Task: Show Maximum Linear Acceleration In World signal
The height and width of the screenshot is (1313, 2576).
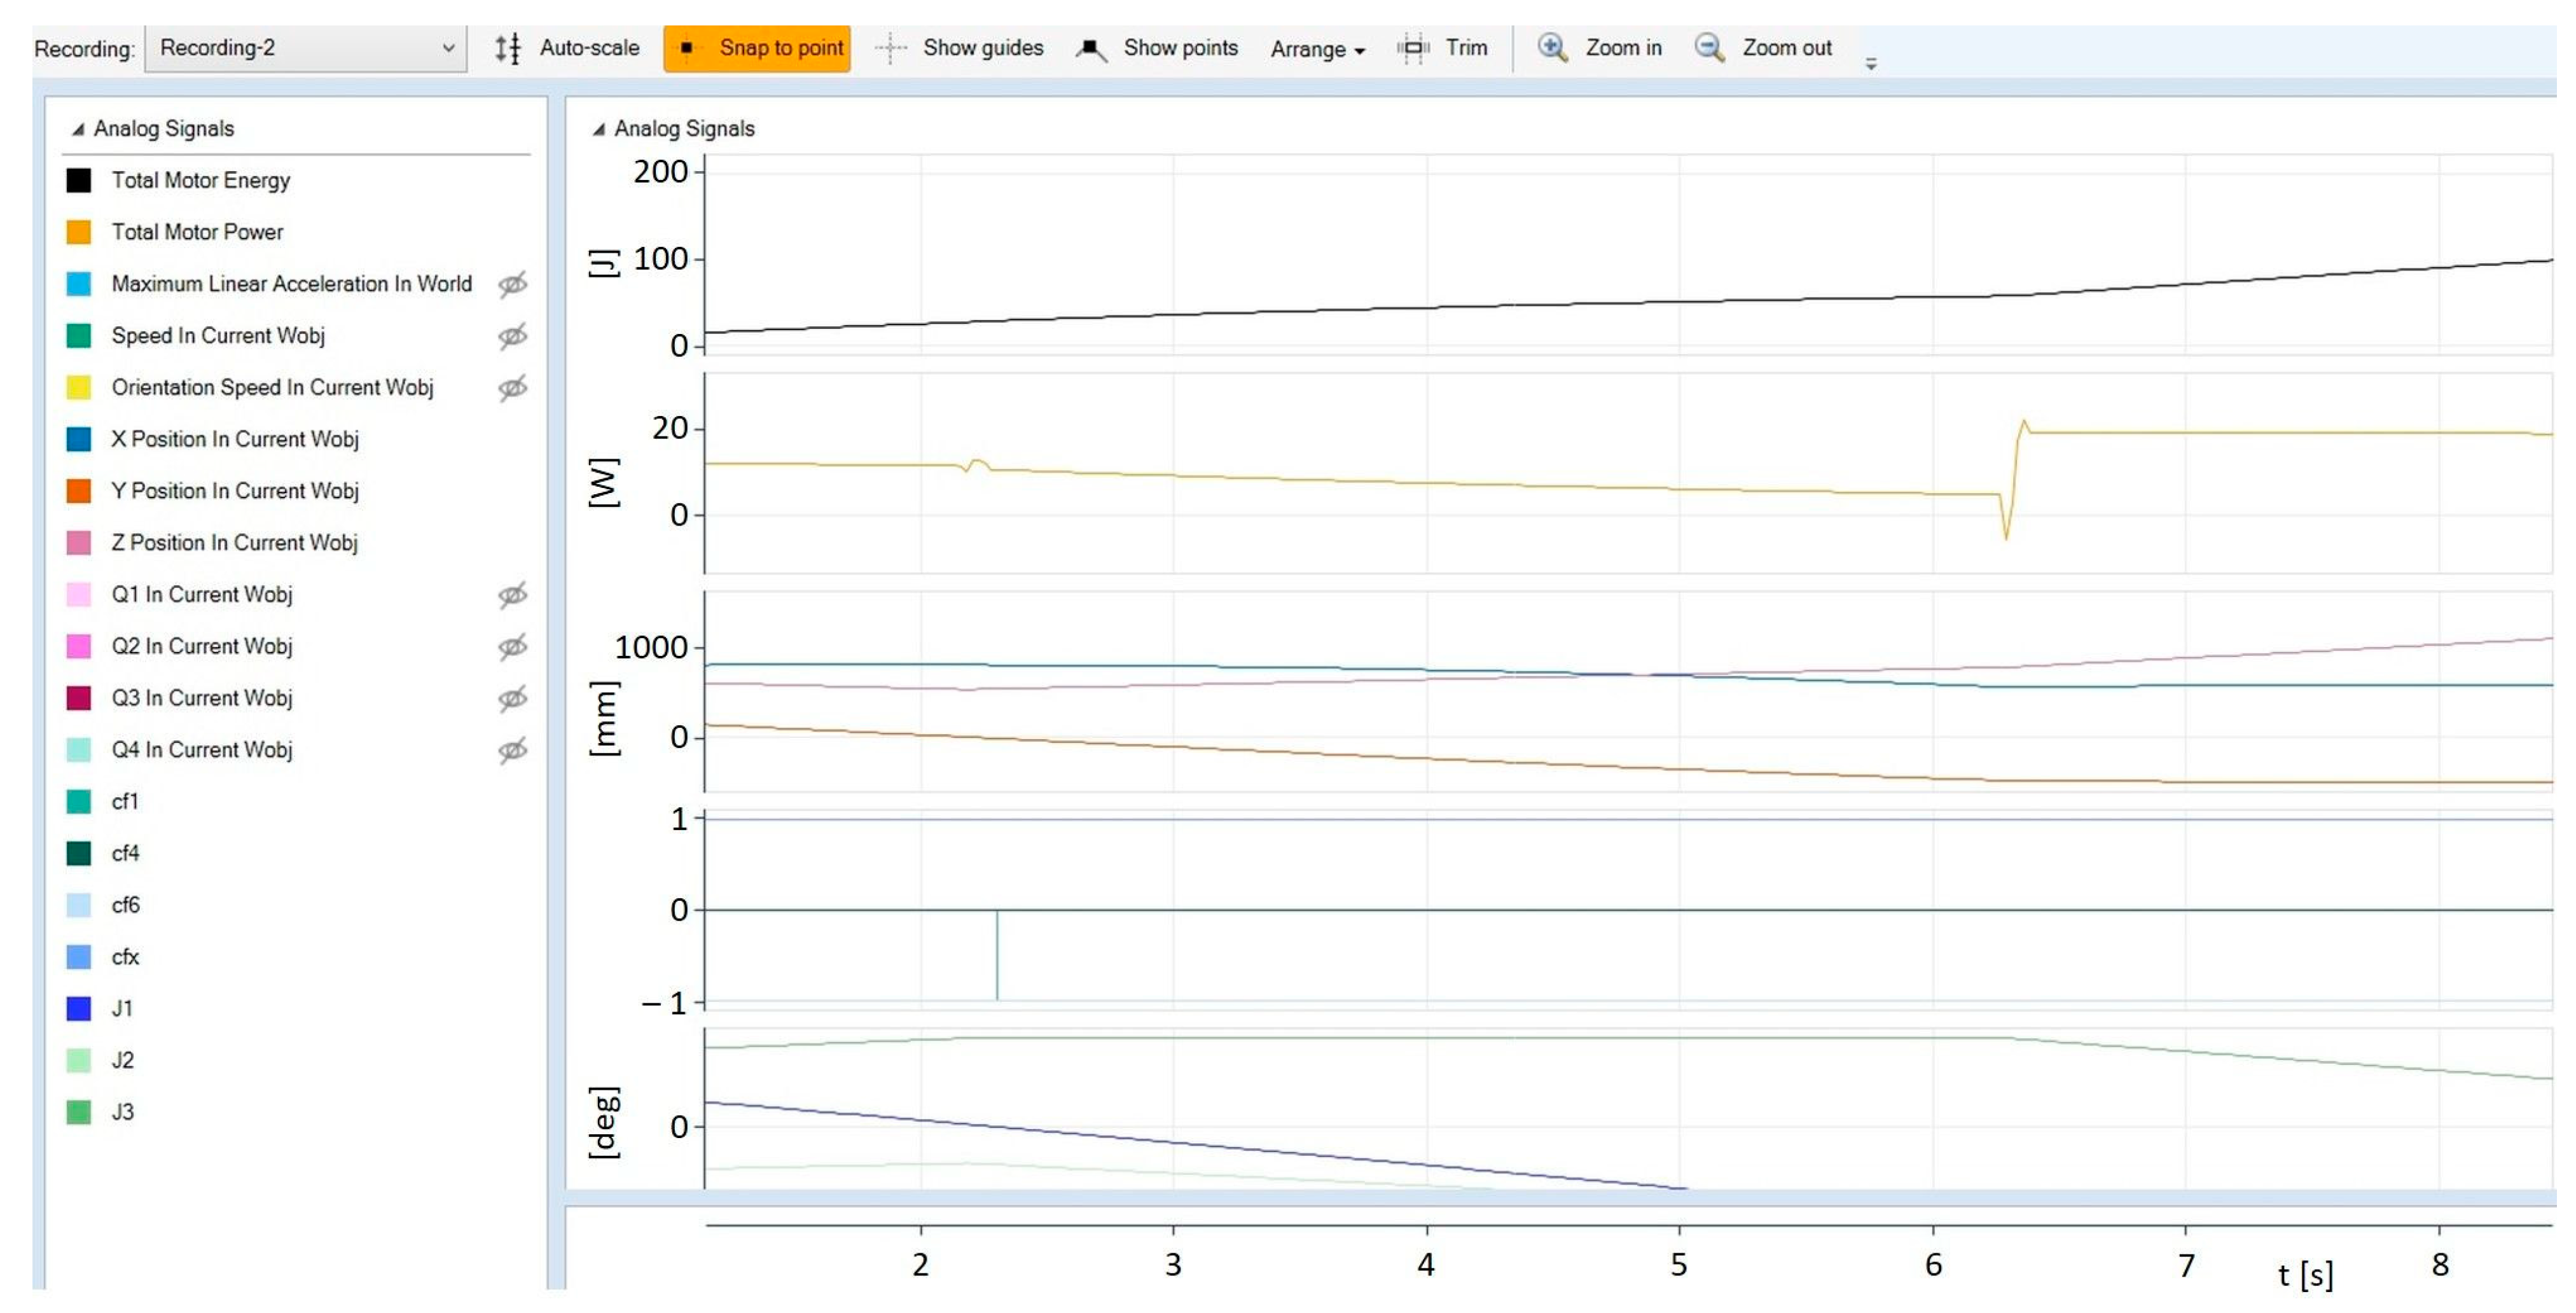Action: 512,284
